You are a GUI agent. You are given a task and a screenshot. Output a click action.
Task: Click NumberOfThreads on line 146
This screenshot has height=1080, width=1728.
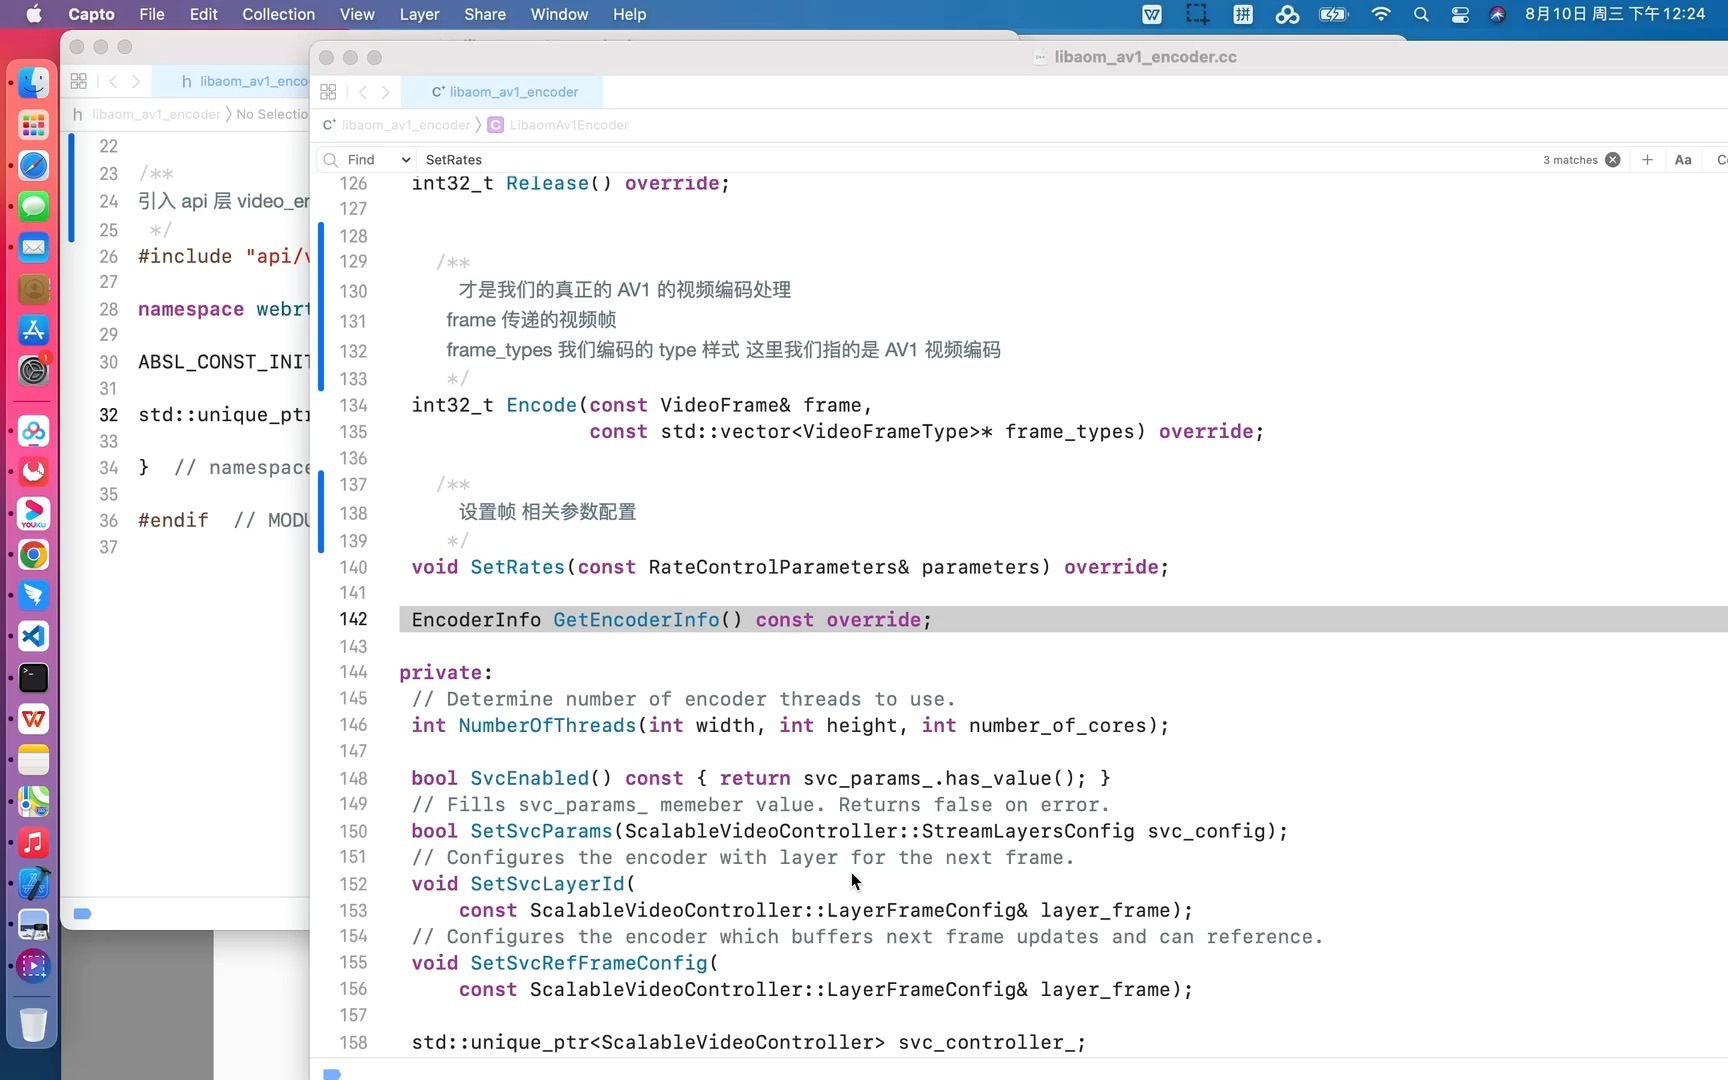pos(547,725)
